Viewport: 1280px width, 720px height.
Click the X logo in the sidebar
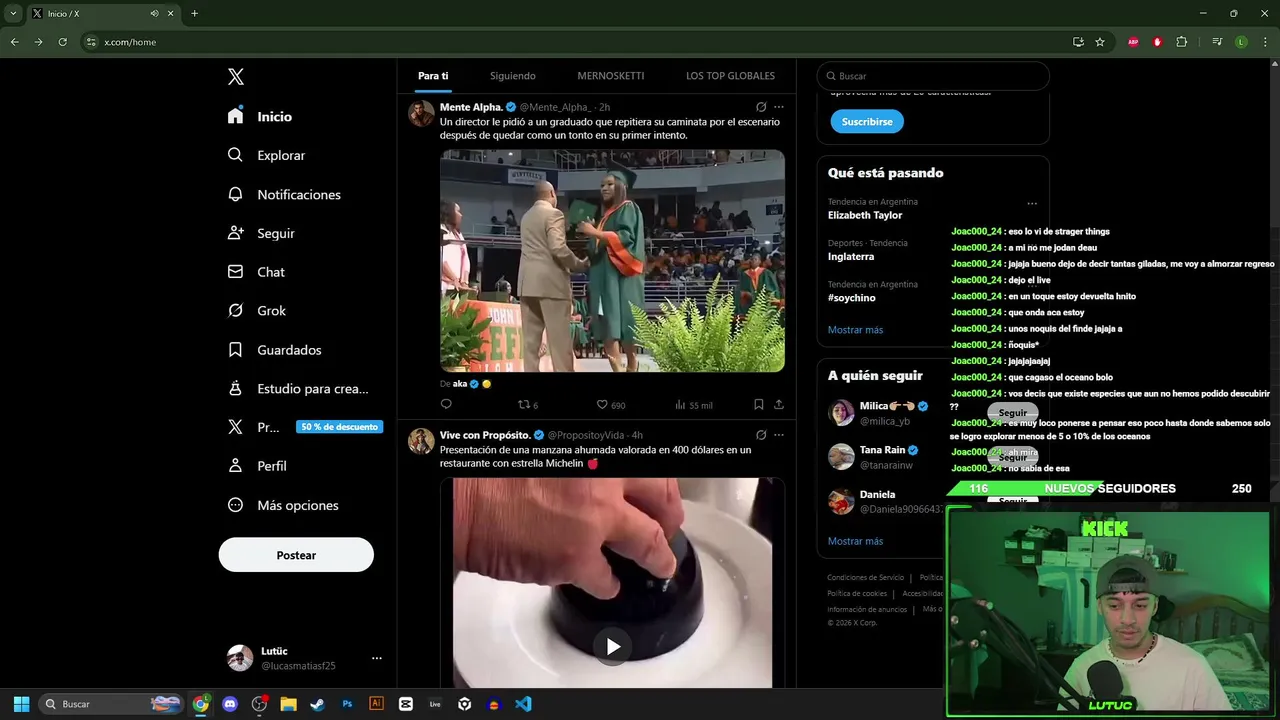[x=236, y=77]
